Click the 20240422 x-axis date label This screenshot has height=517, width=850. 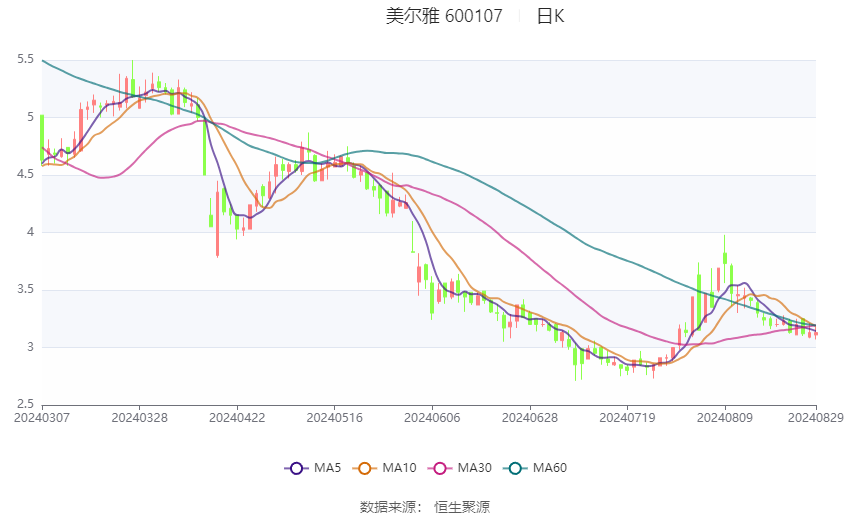[237, 418]
